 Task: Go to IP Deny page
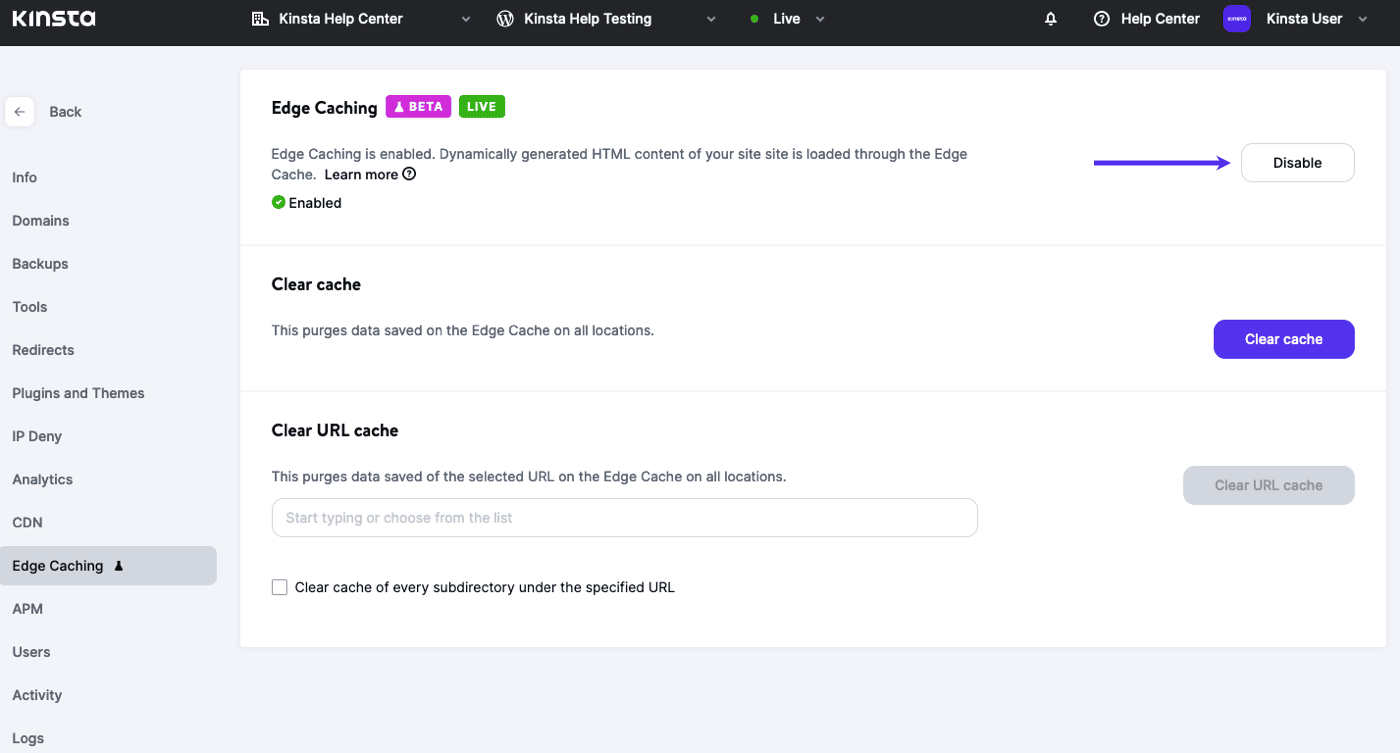pos(37,435)
